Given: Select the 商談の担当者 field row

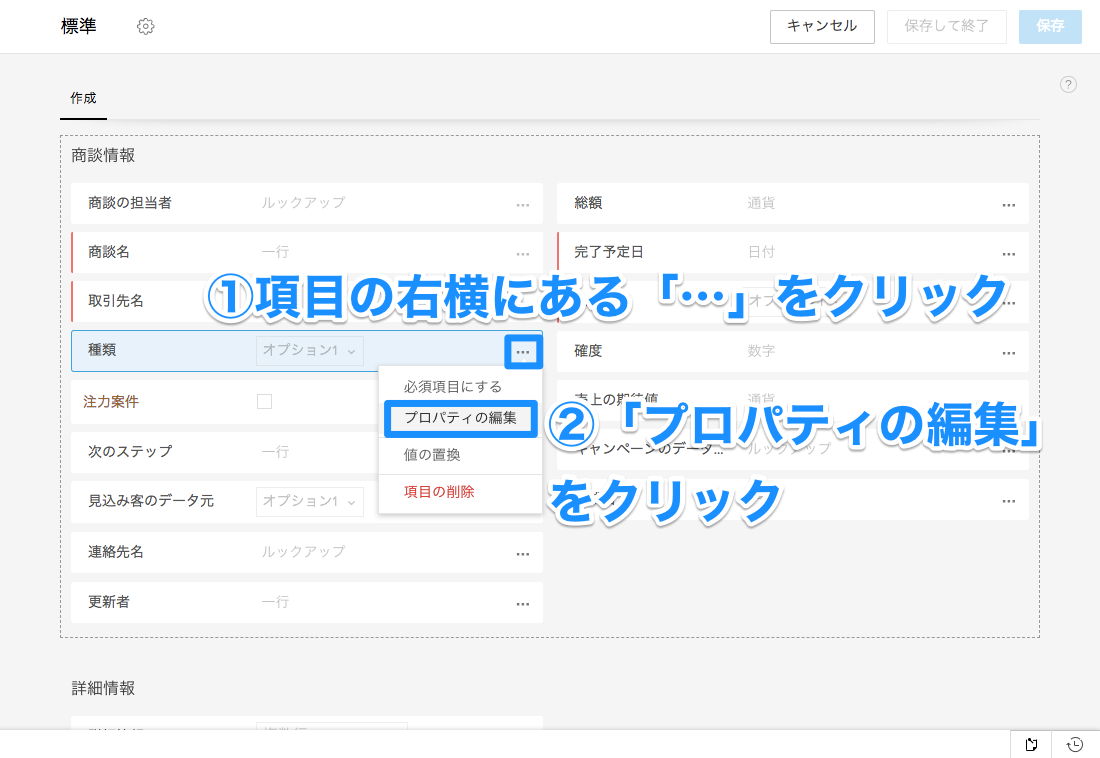Looking at the screenshot, I should pos(307,204).
